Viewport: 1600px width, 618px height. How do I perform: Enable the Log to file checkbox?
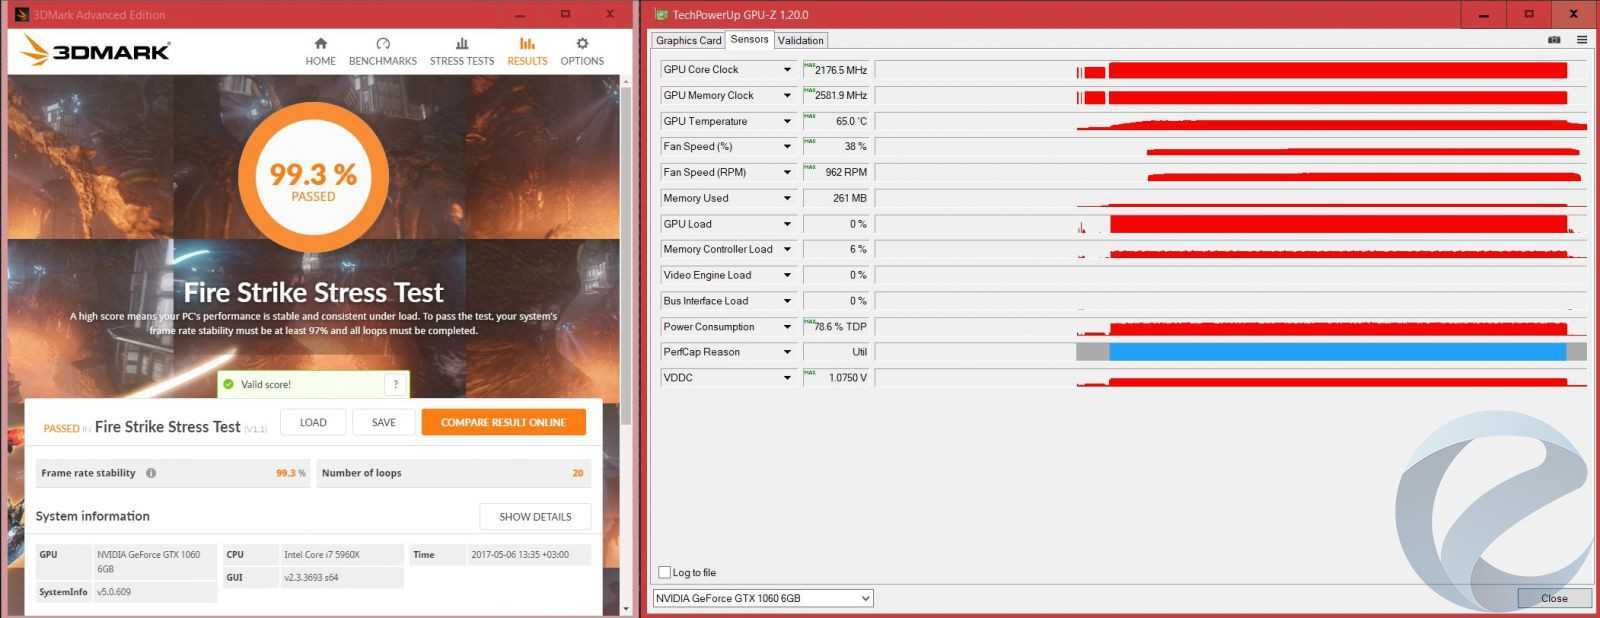(665, 572)
